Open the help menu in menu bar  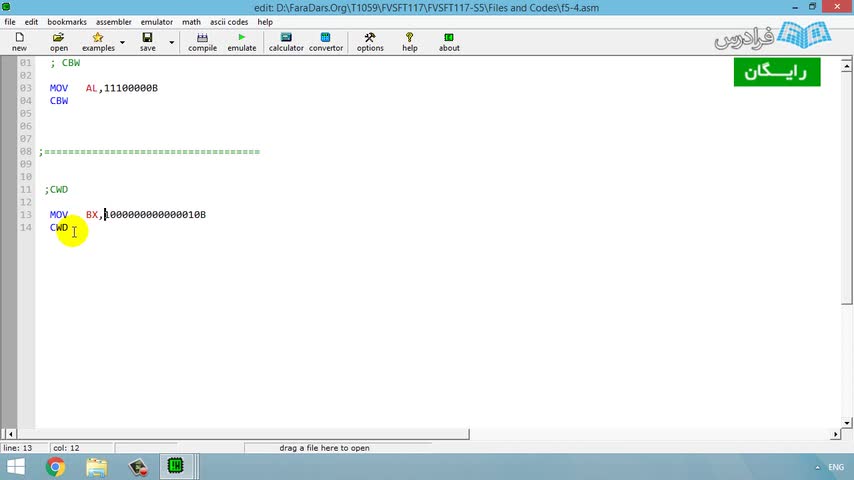[x=265, y=22]
